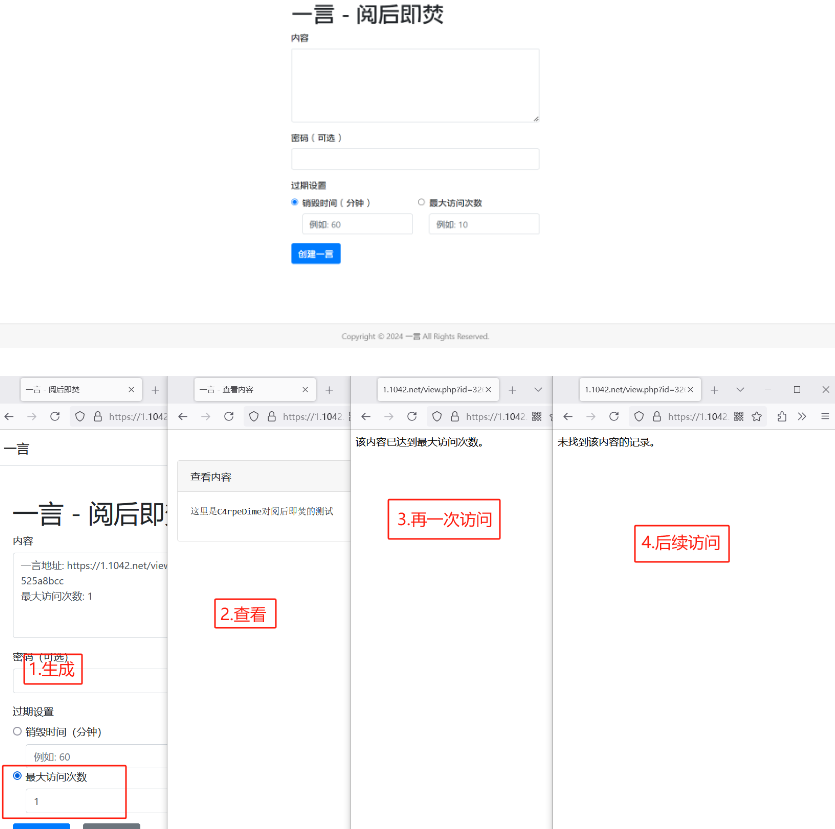Open a new tab with the plus button
The width and height of the screenshot is (835, 829).
click(154, 392)
